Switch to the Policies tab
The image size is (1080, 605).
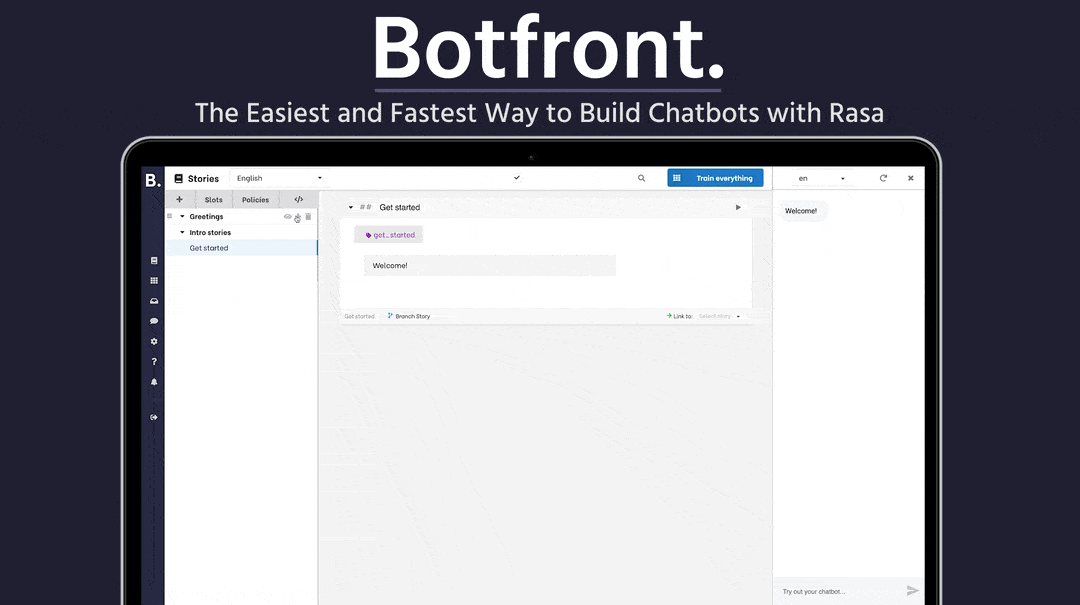(x=255, y=199)
